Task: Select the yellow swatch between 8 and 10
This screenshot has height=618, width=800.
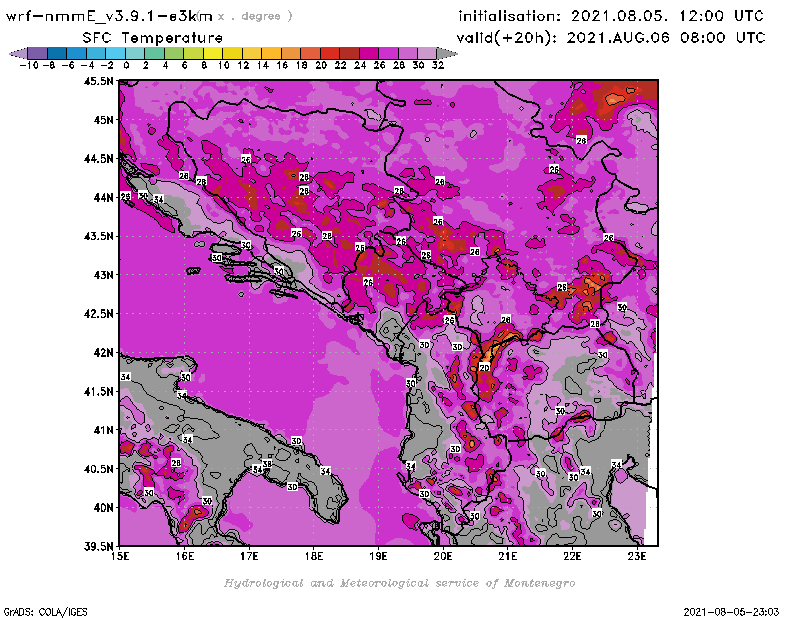Action: click(x=213, y=53)
